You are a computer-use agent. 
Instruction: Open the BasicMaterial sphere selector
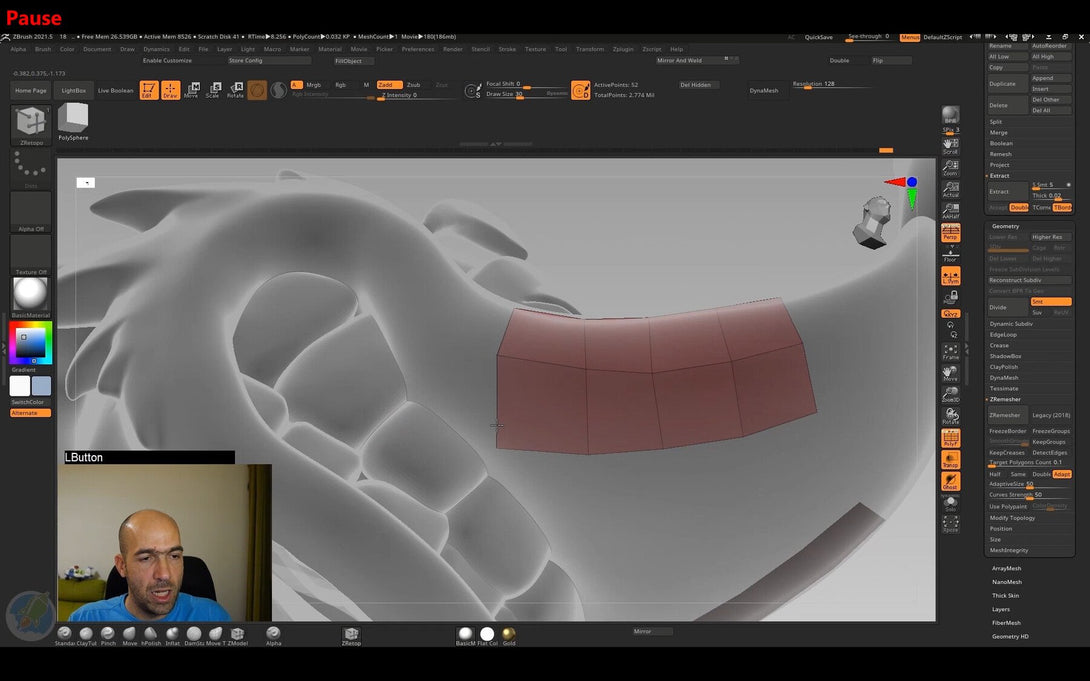[x=31, y=297]
